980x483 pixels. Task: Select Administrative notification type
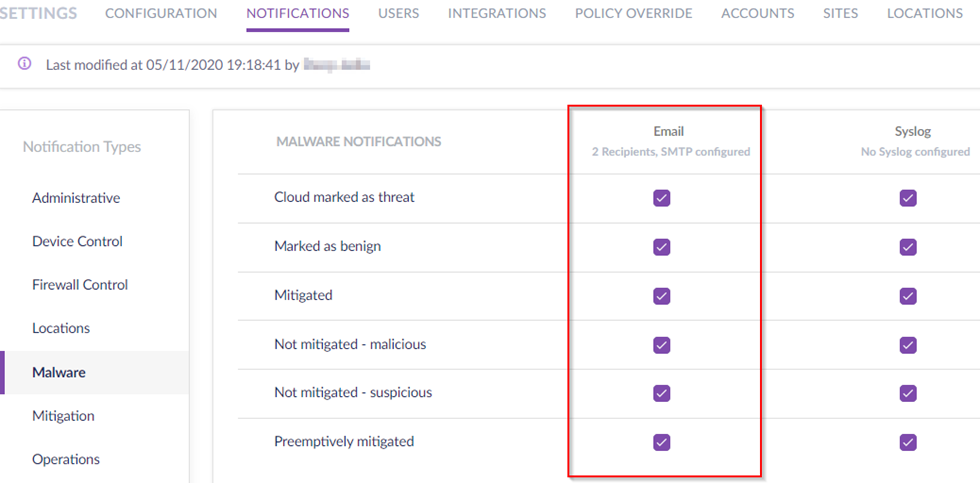coord(76,198)
